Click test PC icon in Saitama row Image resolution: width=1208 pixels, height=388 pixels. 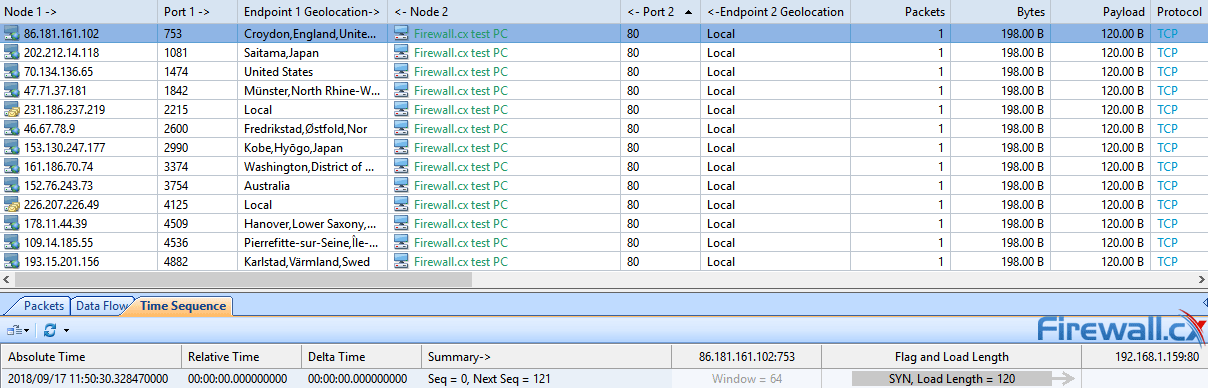tap(402, 53)
